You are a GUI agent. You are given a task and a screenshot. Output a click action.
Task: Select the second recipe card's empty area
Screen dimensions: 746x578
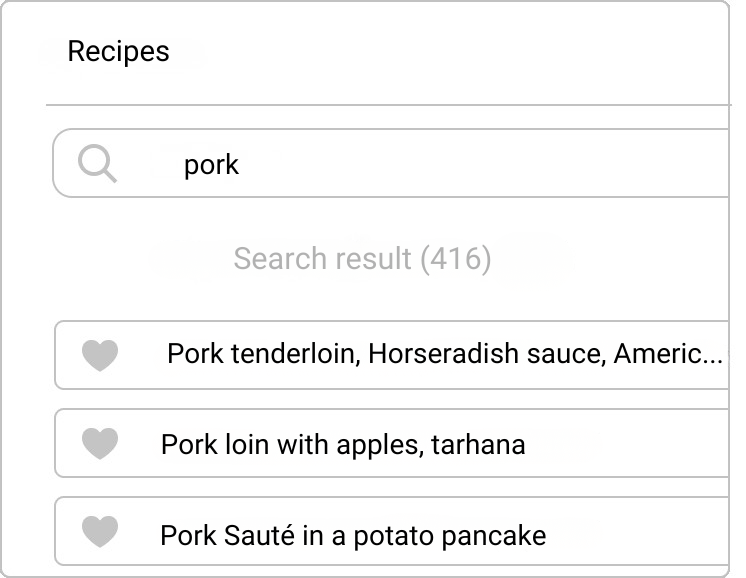pos(628,443)
